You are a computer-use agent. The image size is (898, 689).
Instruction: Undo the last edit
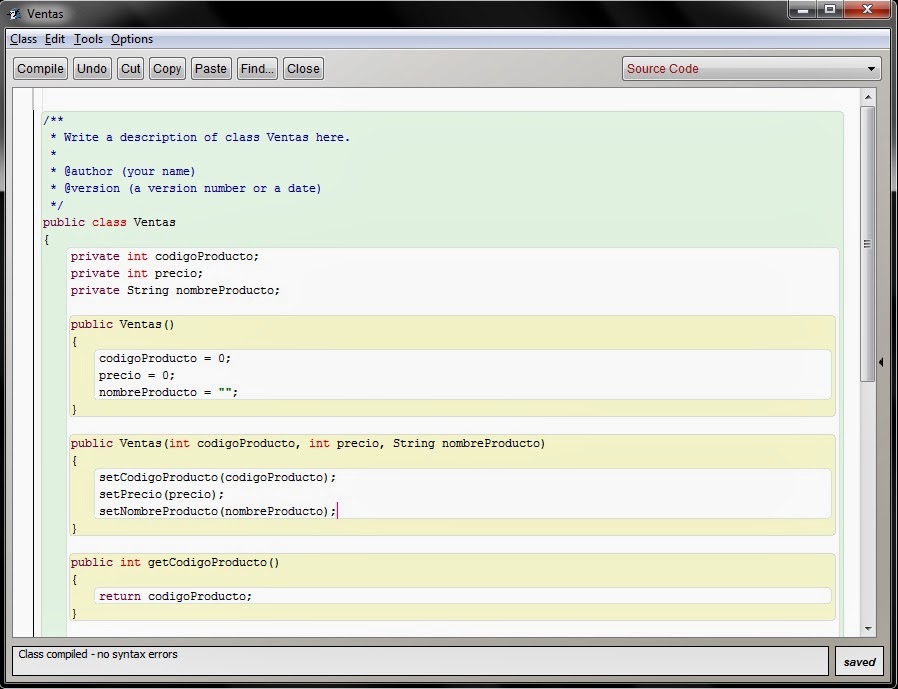click(91, 68)
